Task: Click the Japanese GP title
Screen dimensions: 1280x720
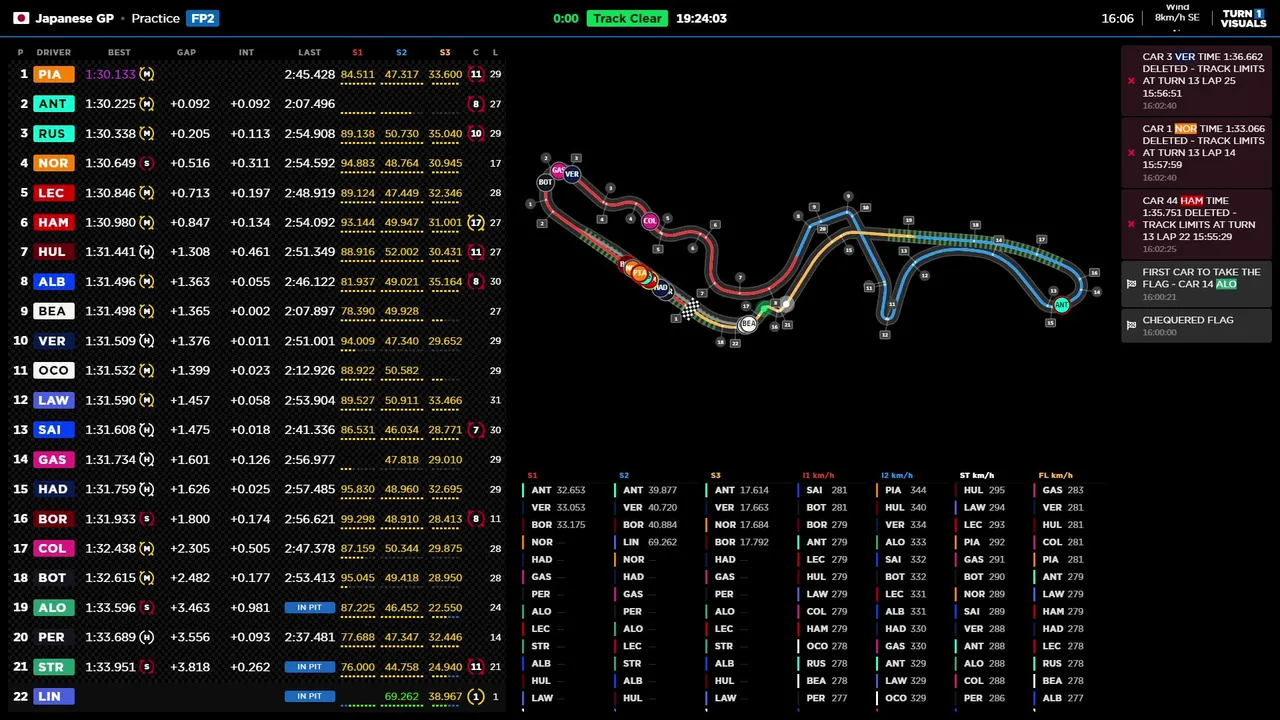Action: [x=74, y=18]
